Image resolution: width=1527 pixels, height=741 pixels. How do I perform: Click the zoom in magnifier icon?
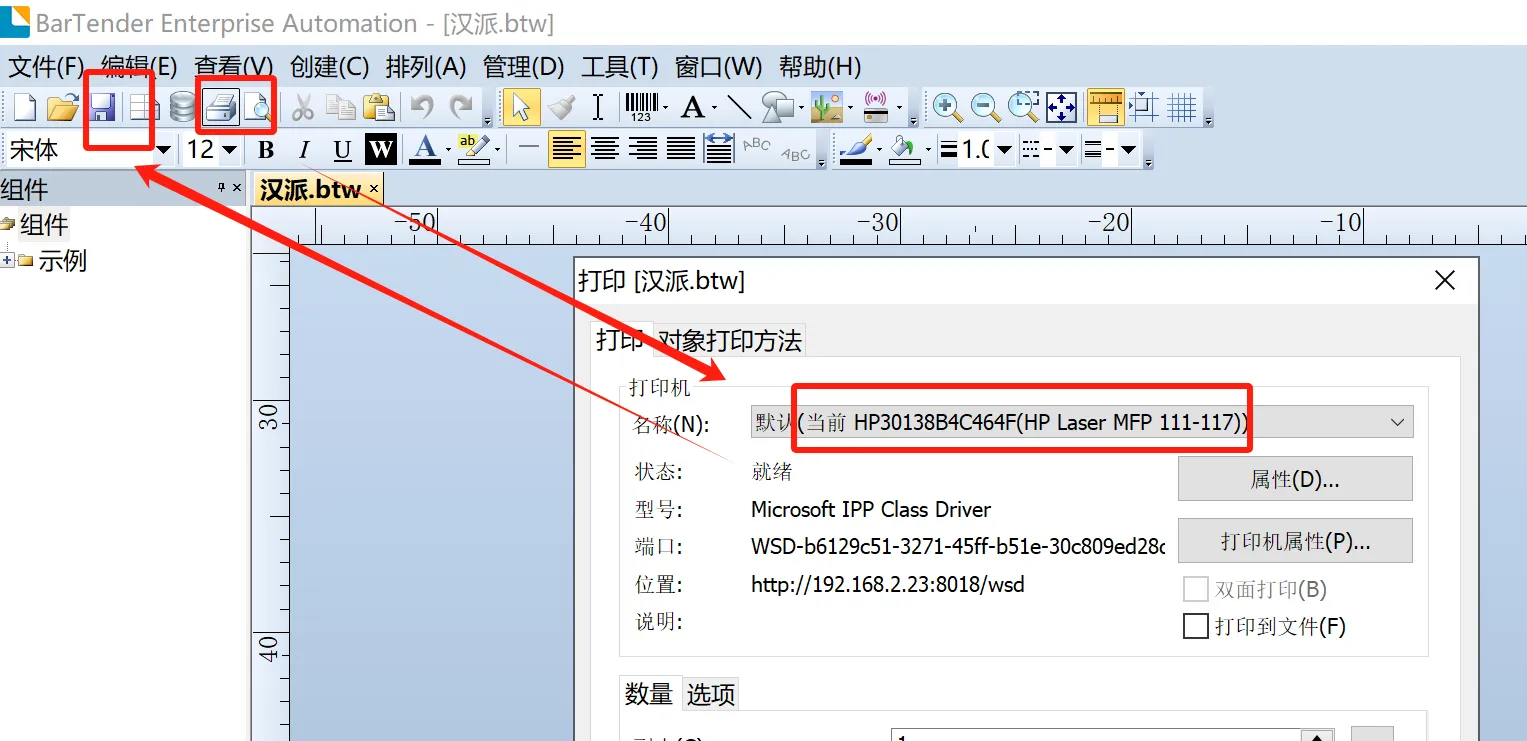point(946,107)
